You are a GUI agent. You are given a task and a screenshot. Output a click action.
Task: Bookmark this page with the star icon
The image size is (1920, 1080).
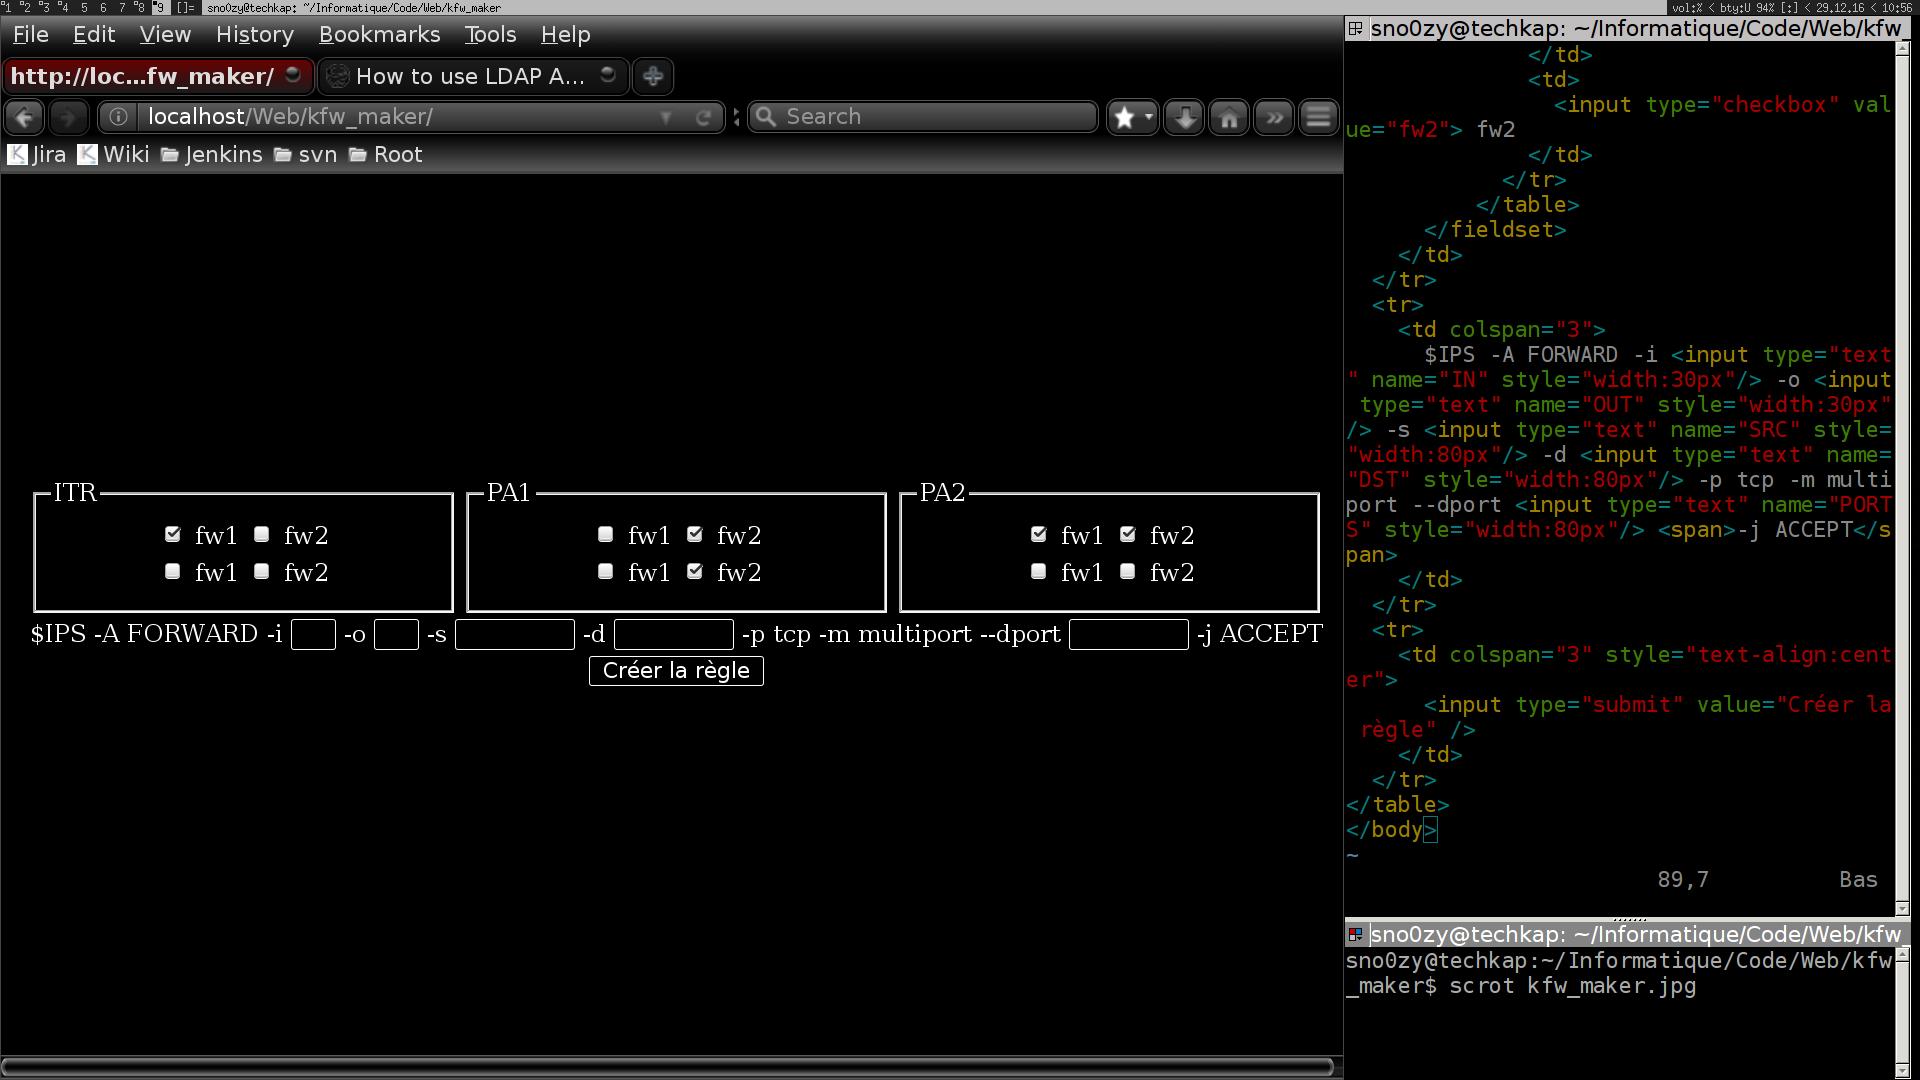pyautogui.click(x=1124, y=117)
